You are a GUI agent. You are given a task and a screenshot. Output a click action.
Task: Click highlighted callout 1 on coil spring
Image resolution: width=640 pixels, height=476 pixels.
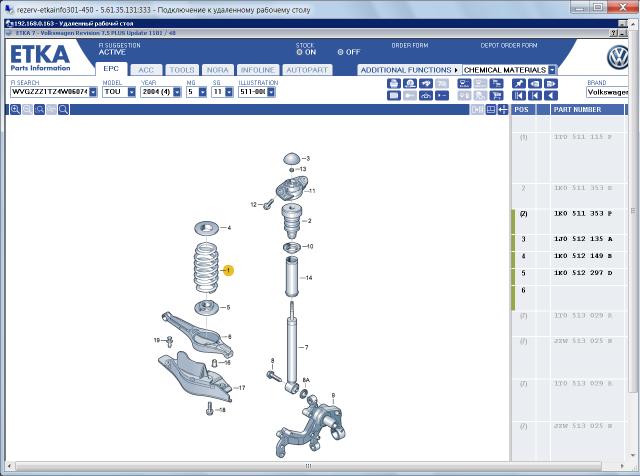(x=229, y=270)
